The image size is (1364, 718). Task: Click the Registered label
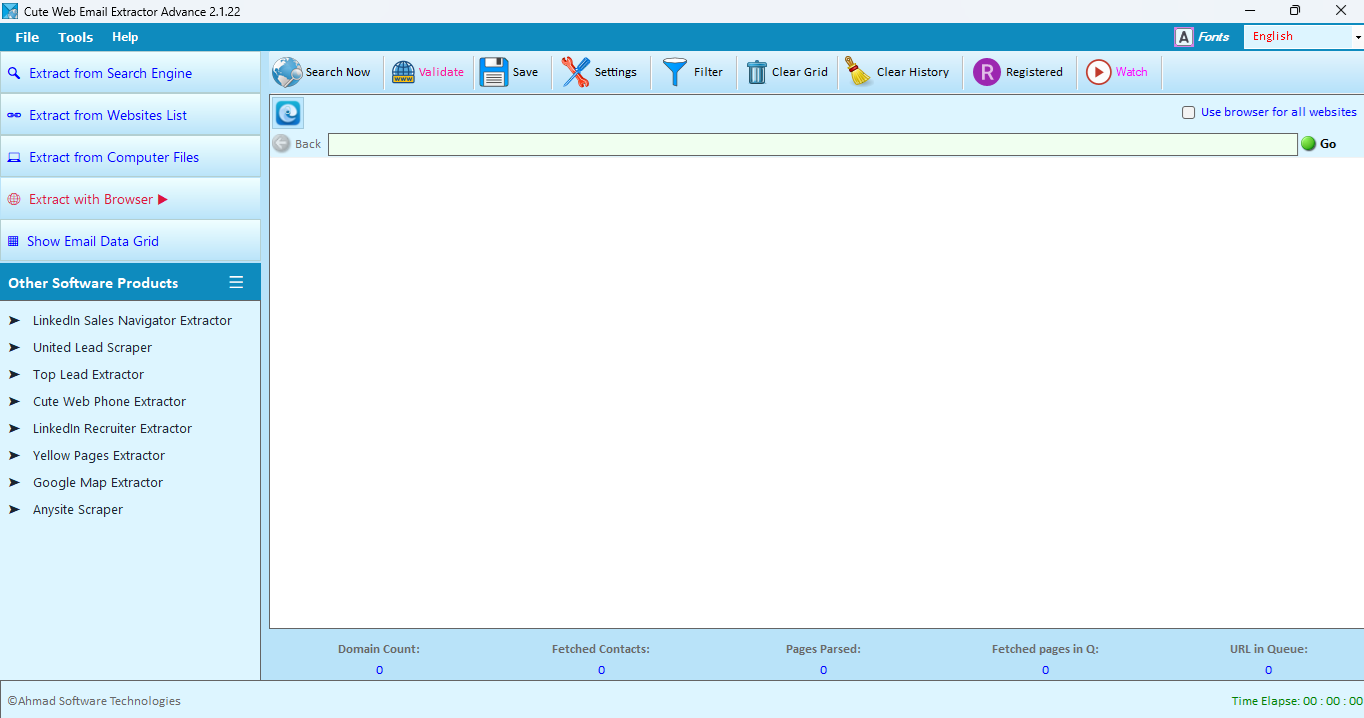pos(1034,72)
